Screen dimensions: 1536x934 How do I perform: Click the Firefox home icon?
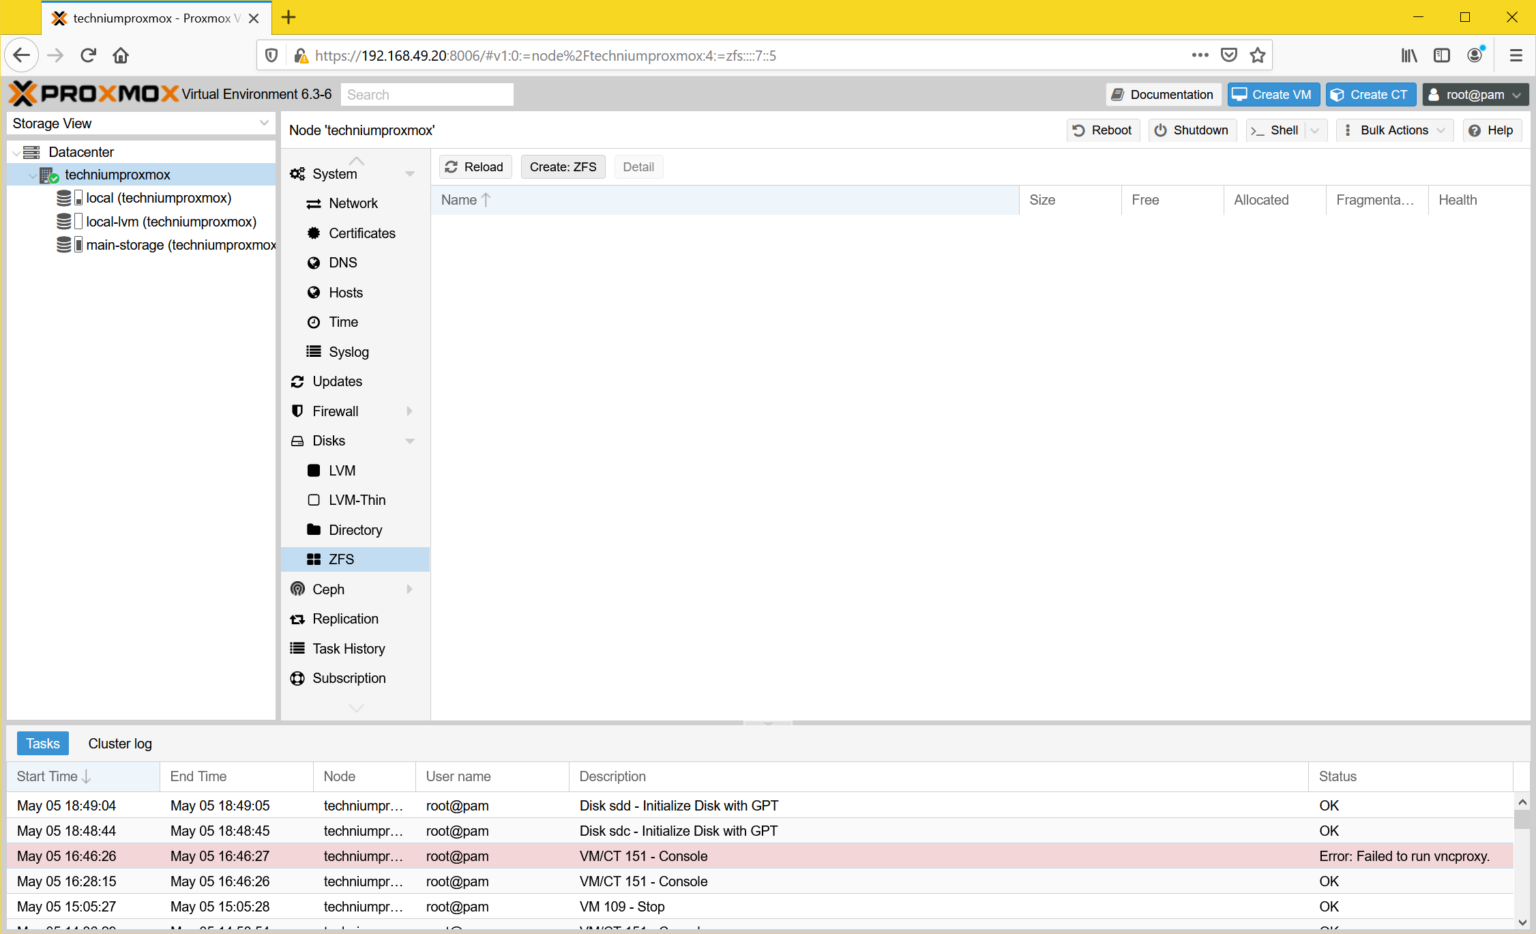(x=121, y=56)
